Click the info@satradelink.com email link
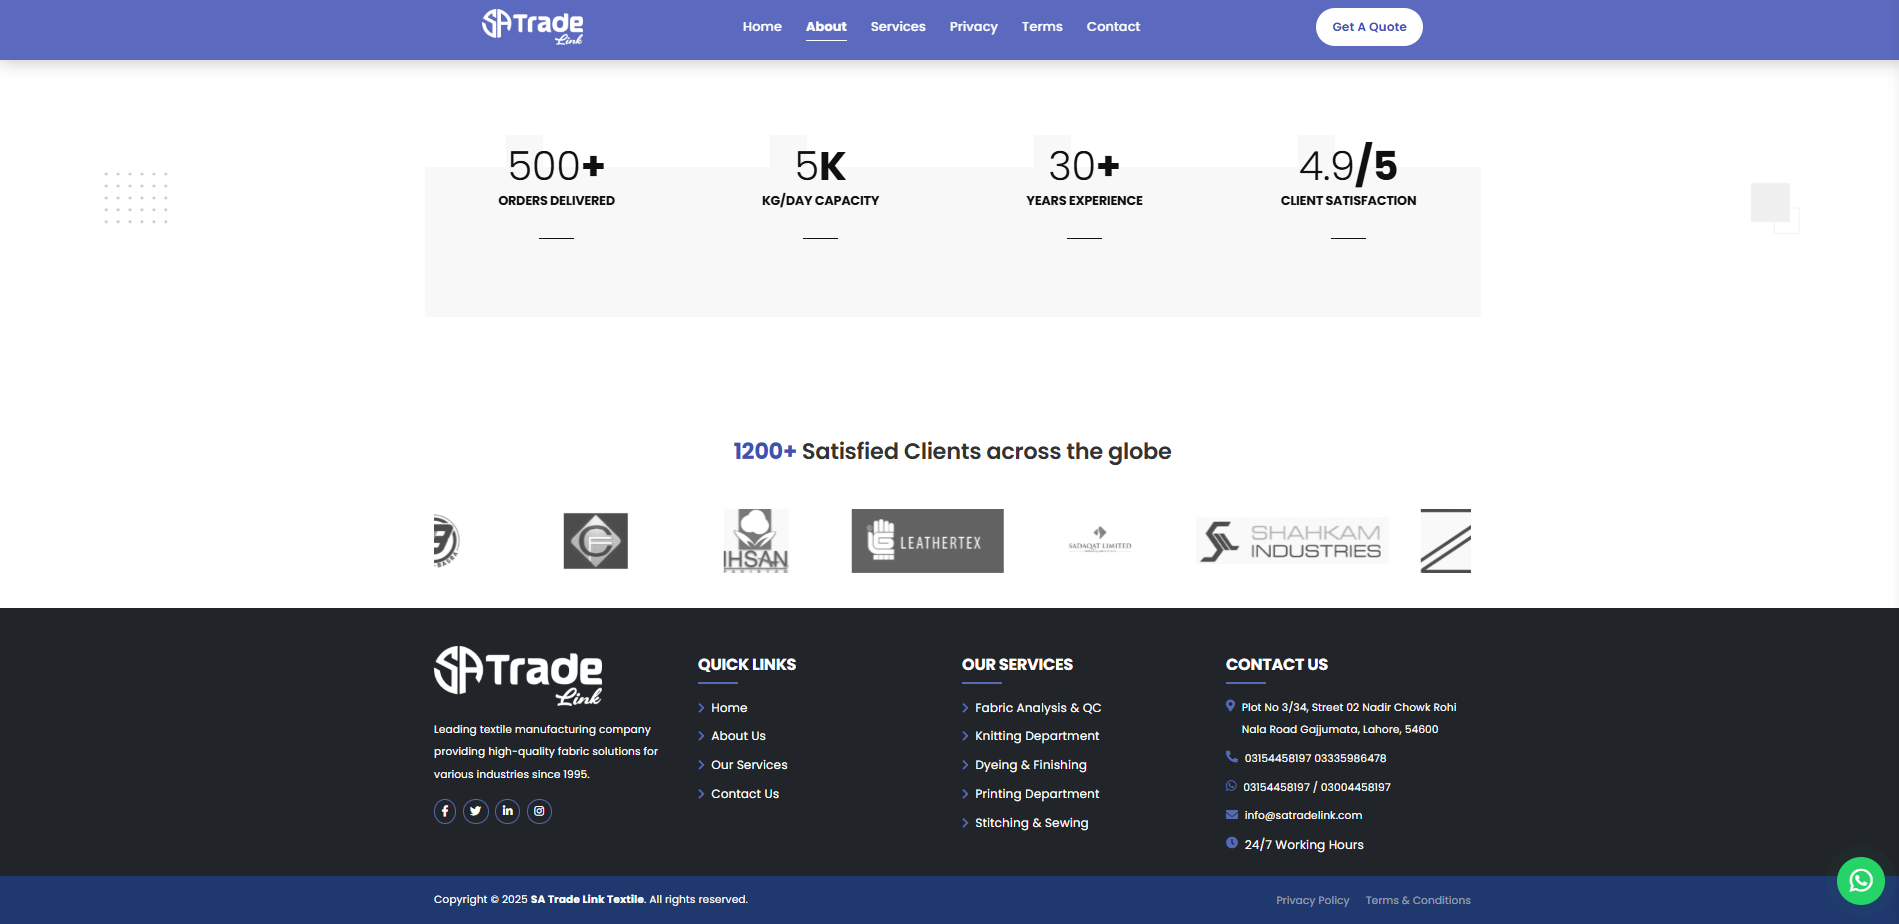This screenshot has width=1899, height=924. tap(1303, 816)
